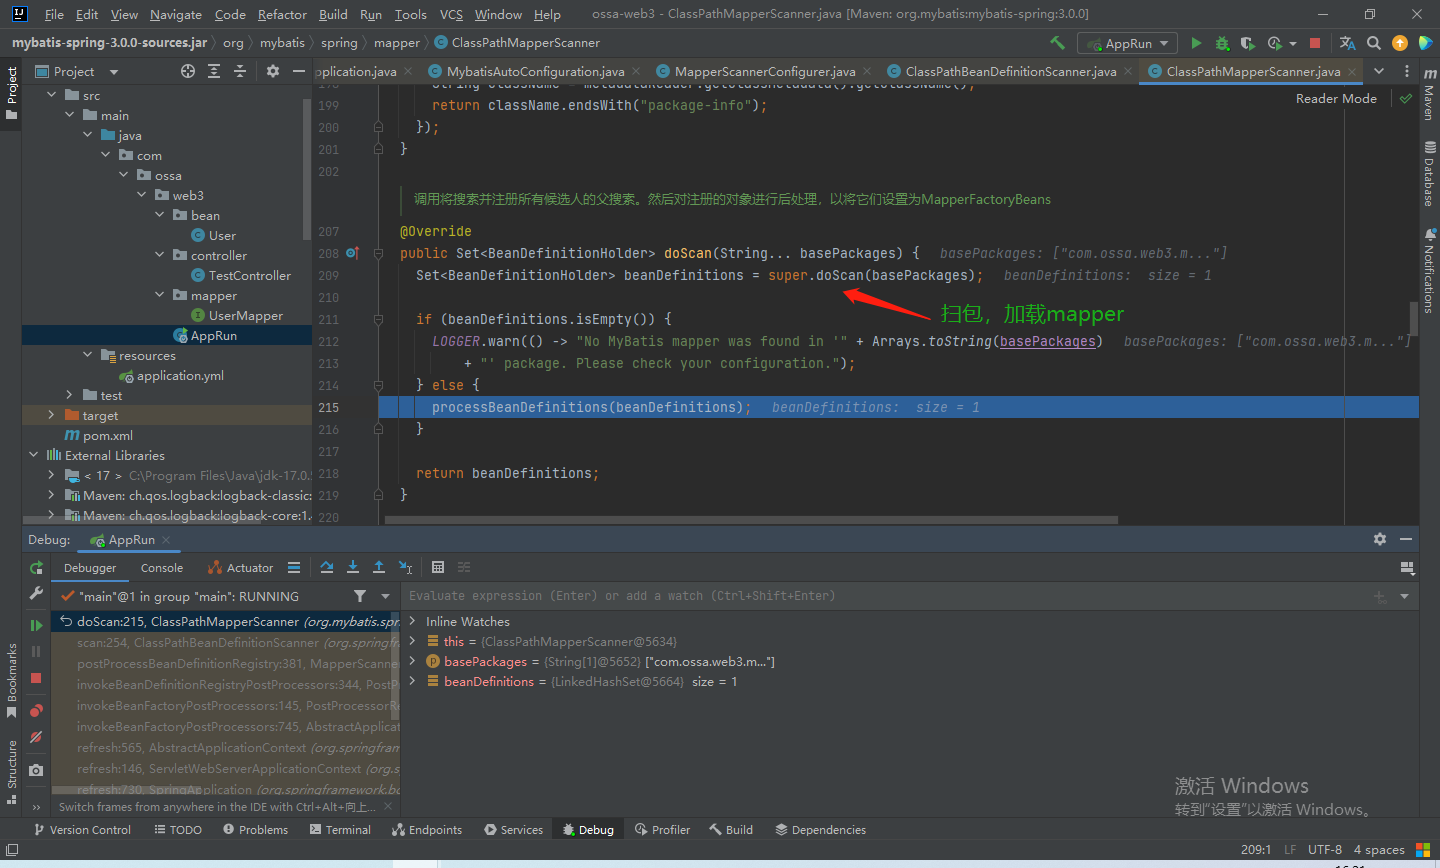Click Evaluate expression input field
Screen dimensions: 1440x868
tap(885, 596)
